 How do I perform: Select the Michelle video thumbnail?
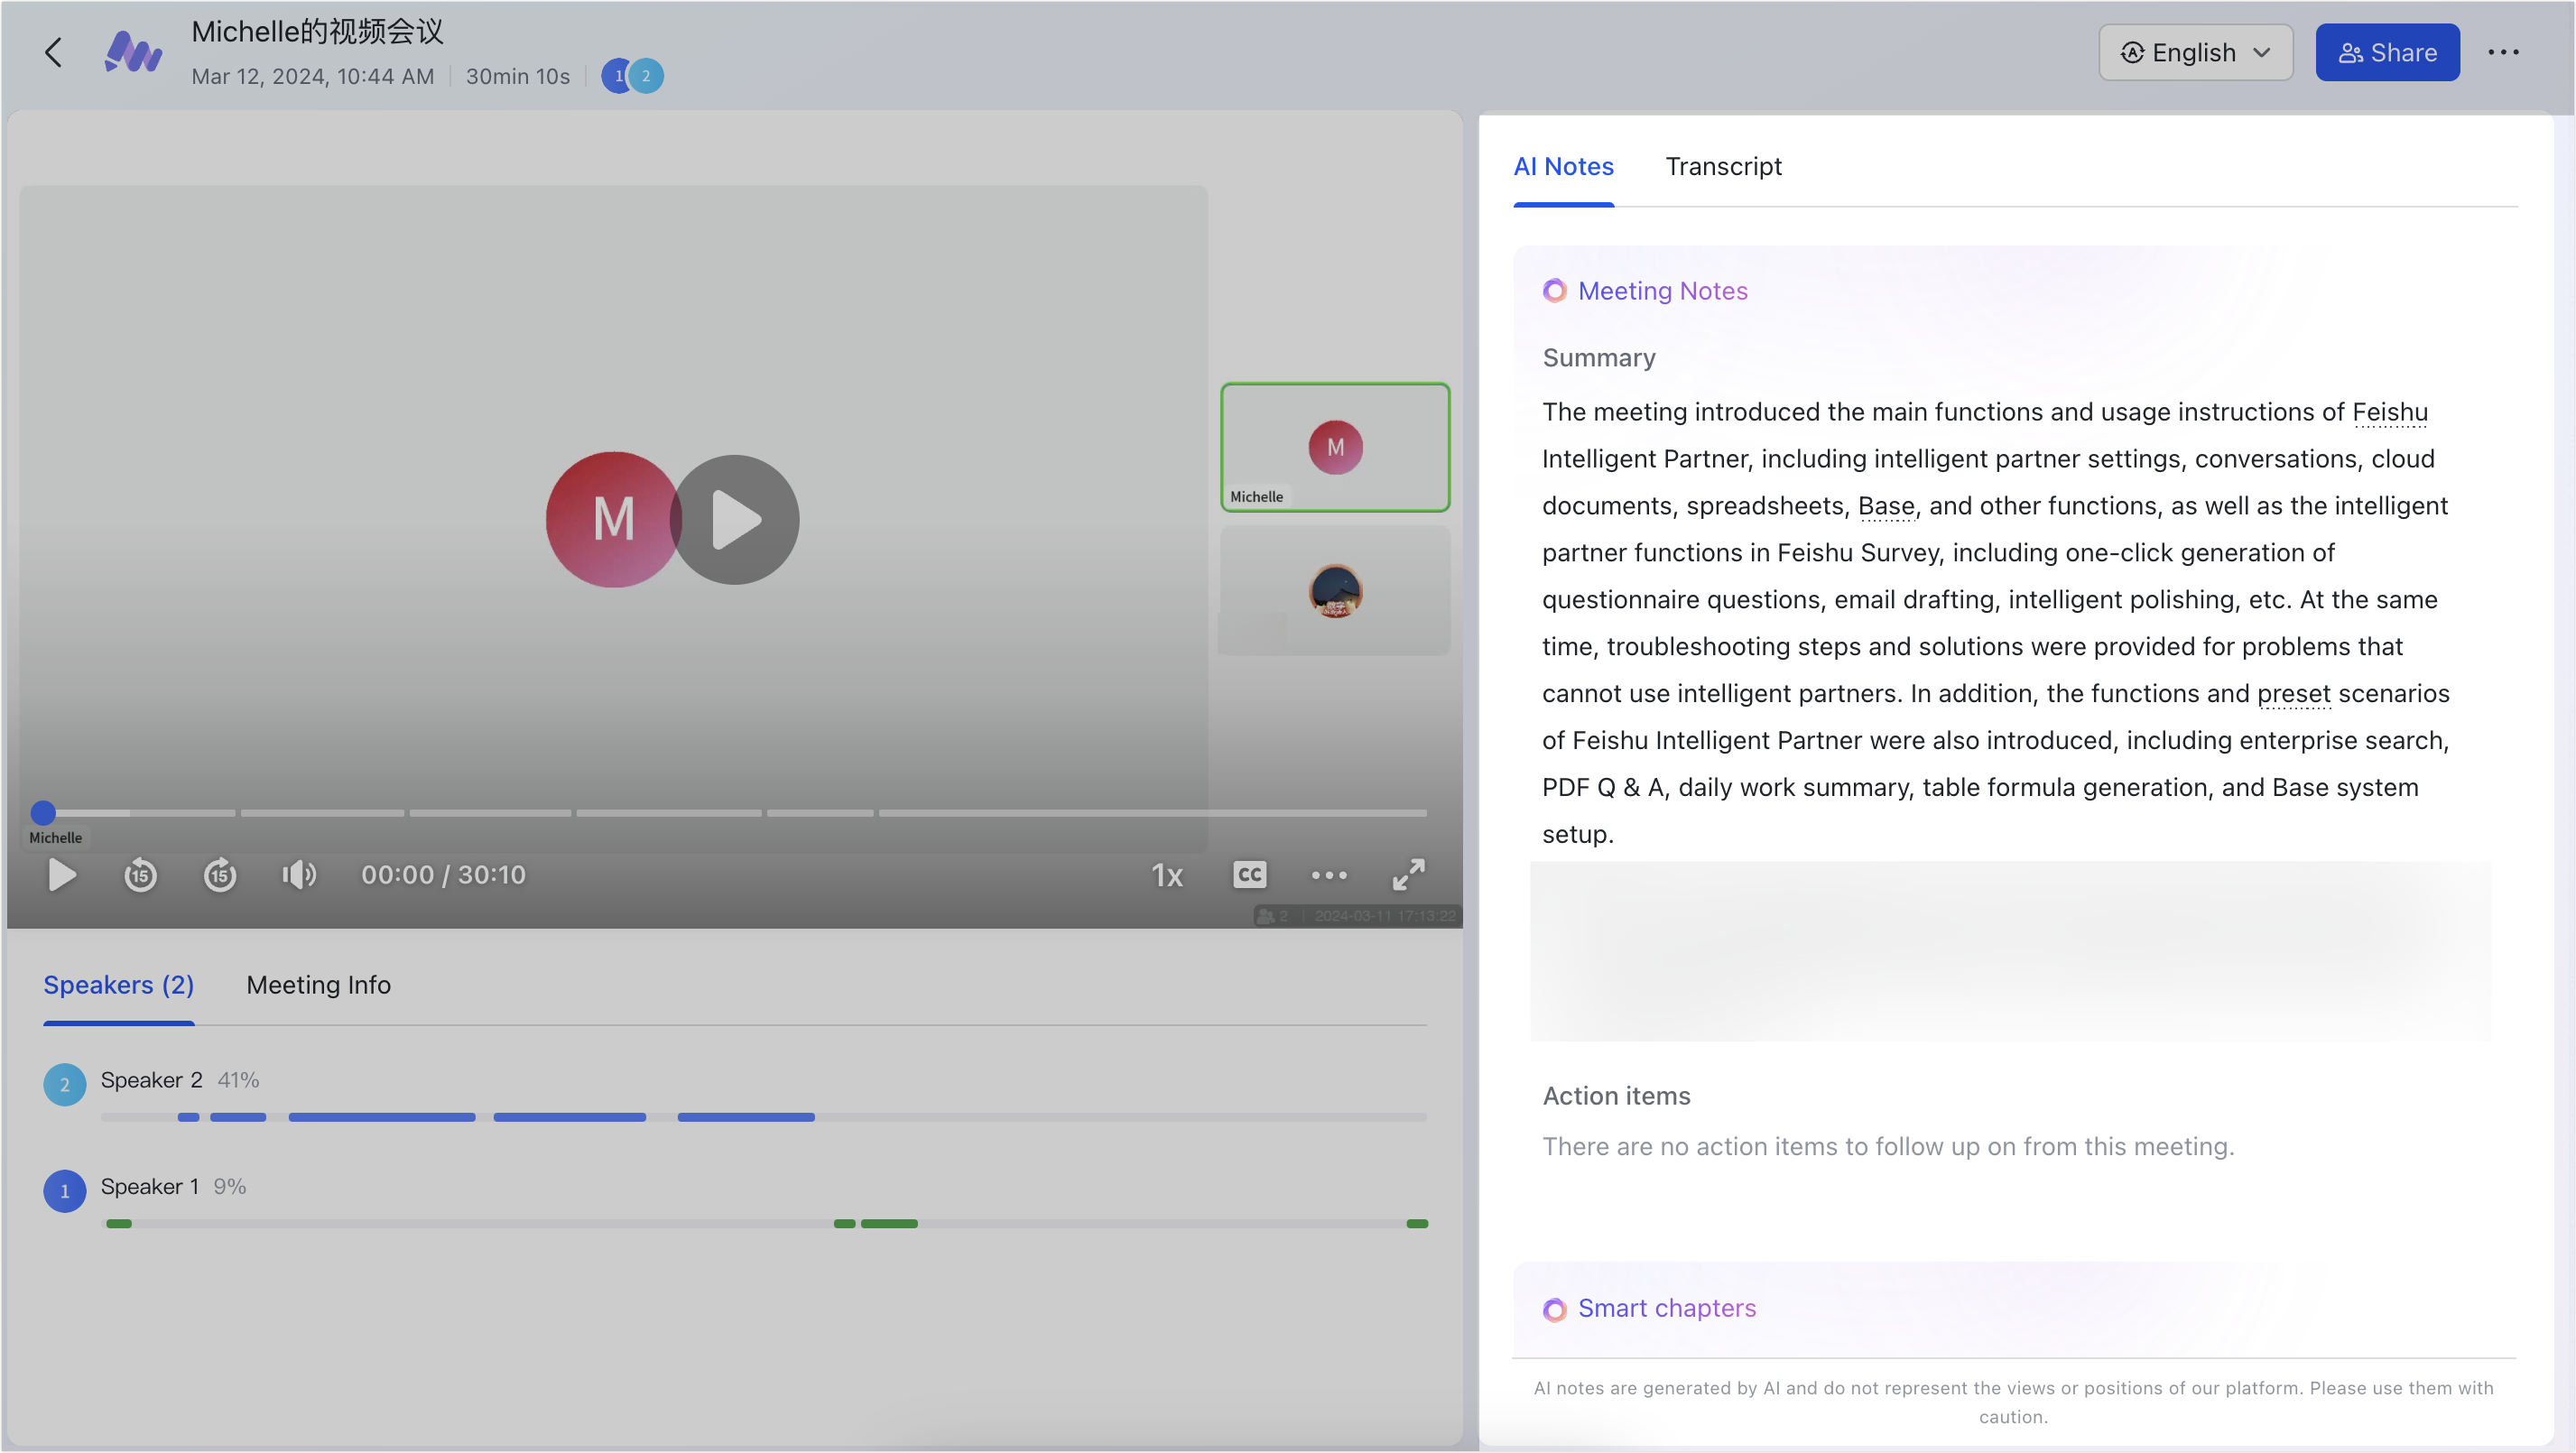pyautogui.click(x=1335, y=448)
